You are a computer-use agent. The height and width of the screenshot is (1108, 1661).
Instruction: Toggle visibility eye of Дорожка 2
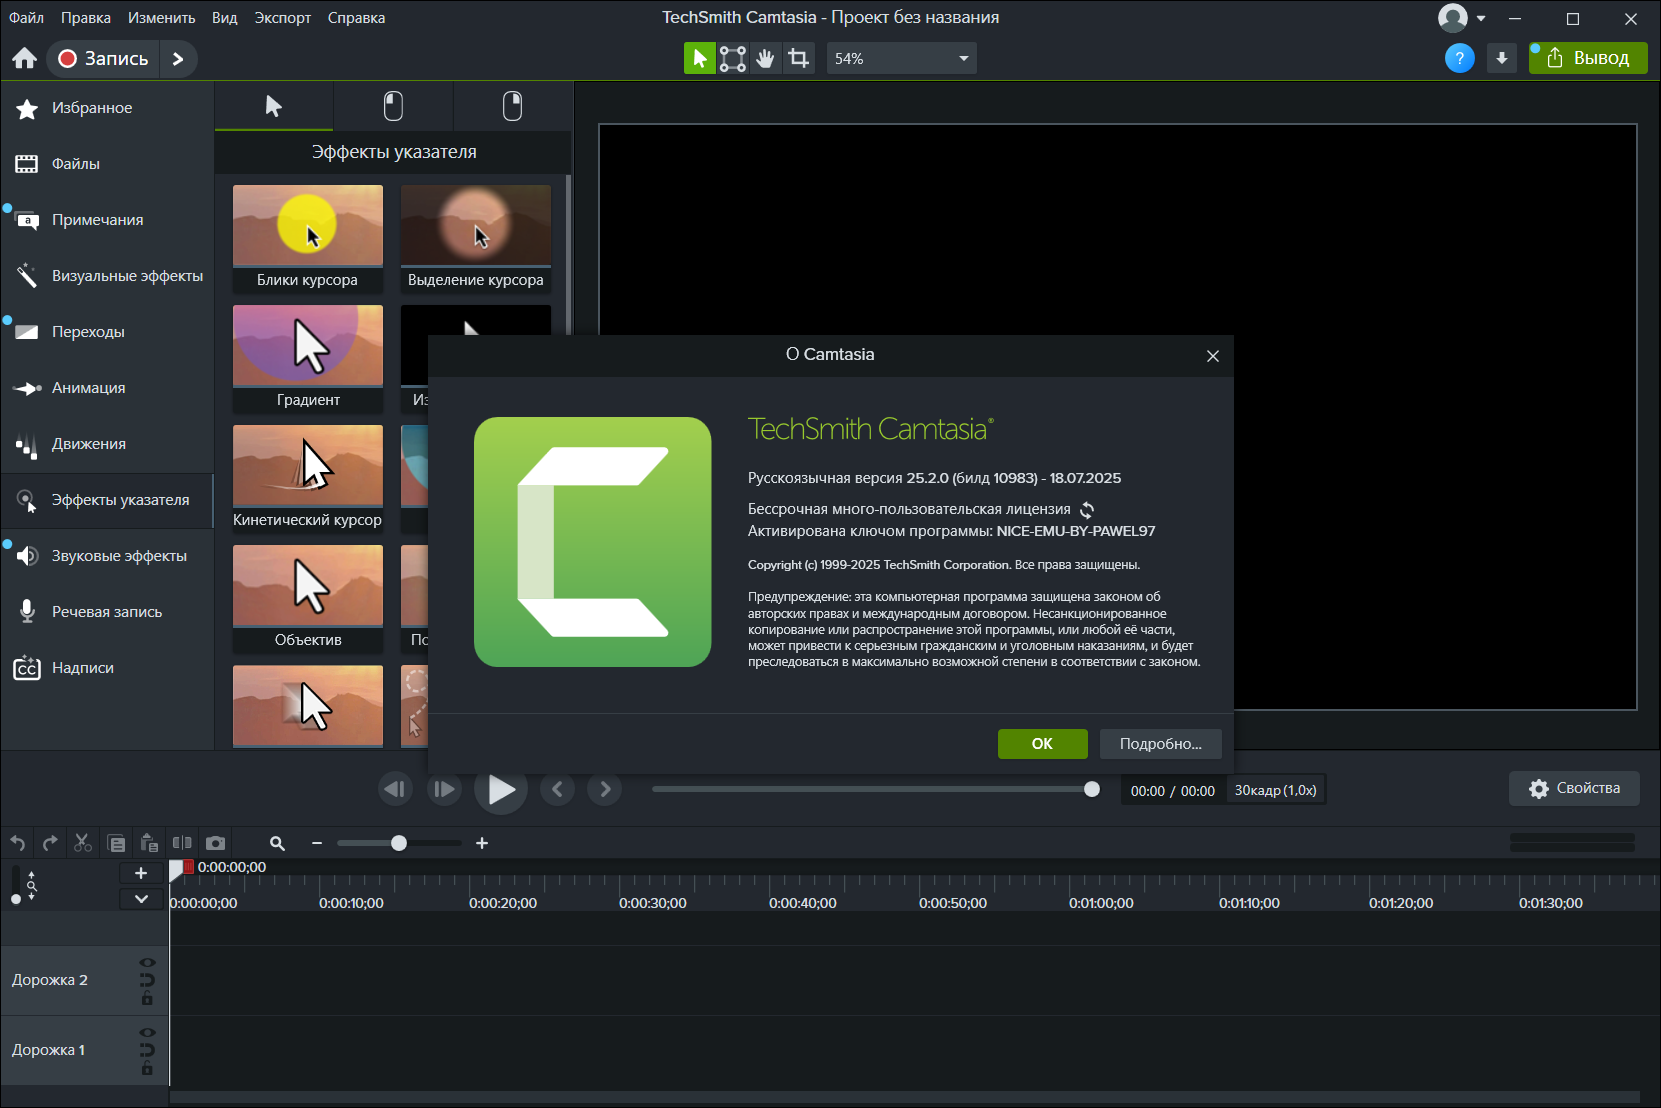pyautogui.click(x=147, y=963)
